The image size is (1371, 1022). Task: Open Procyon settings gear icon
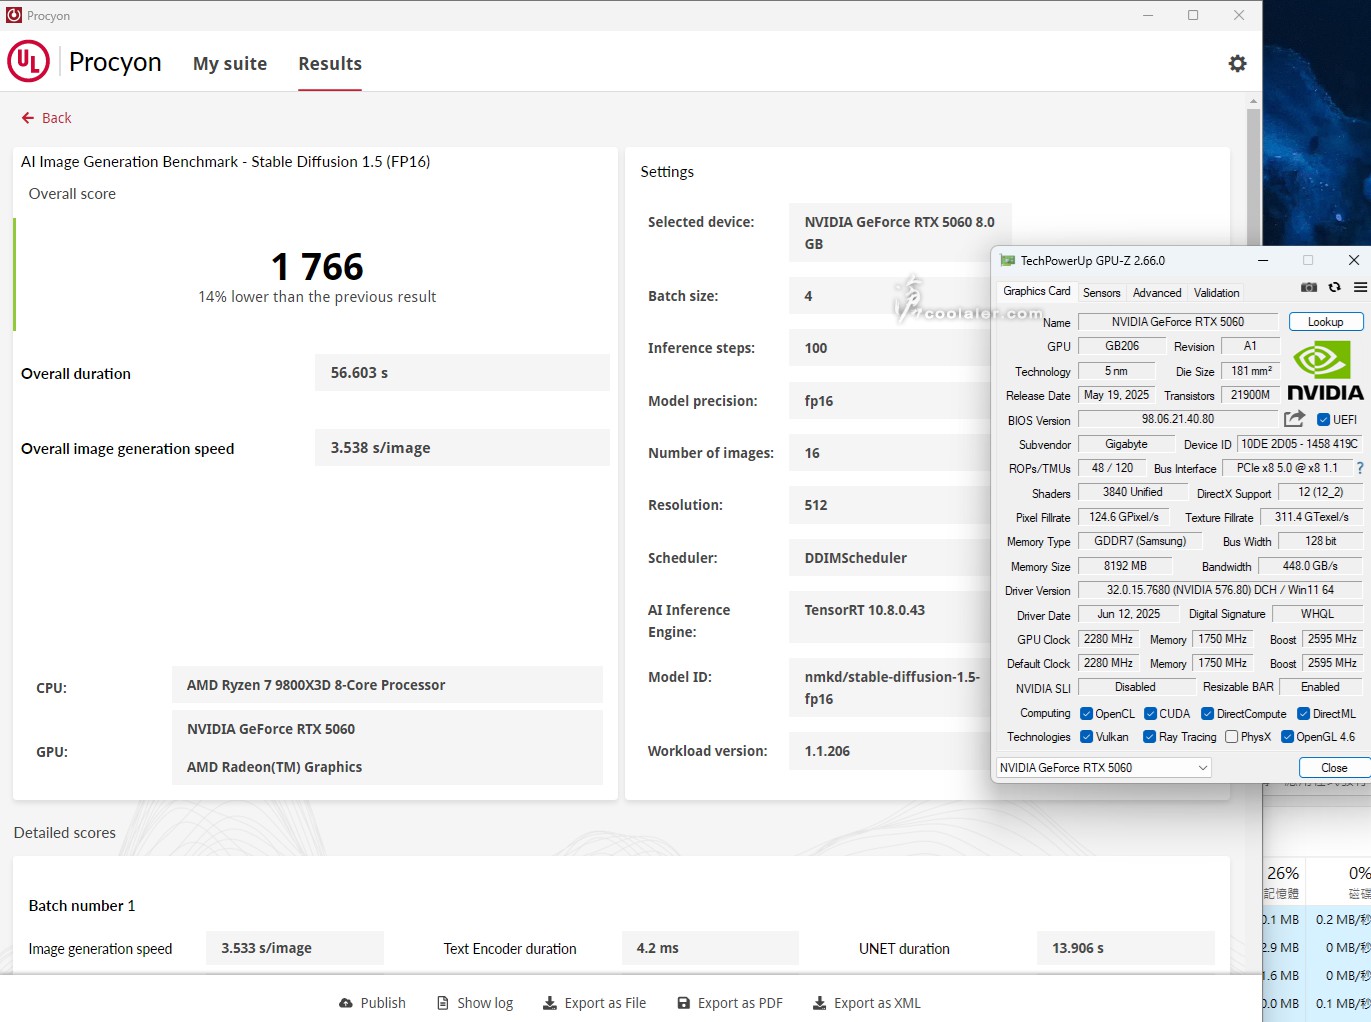point(1237,63)
